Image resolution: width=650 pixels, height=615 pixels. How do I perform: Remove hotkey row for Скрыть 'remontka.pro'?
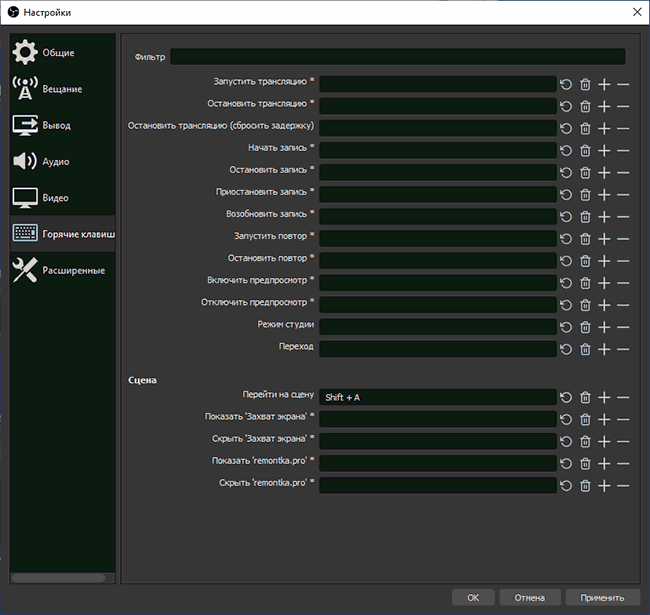click(623, 486)
